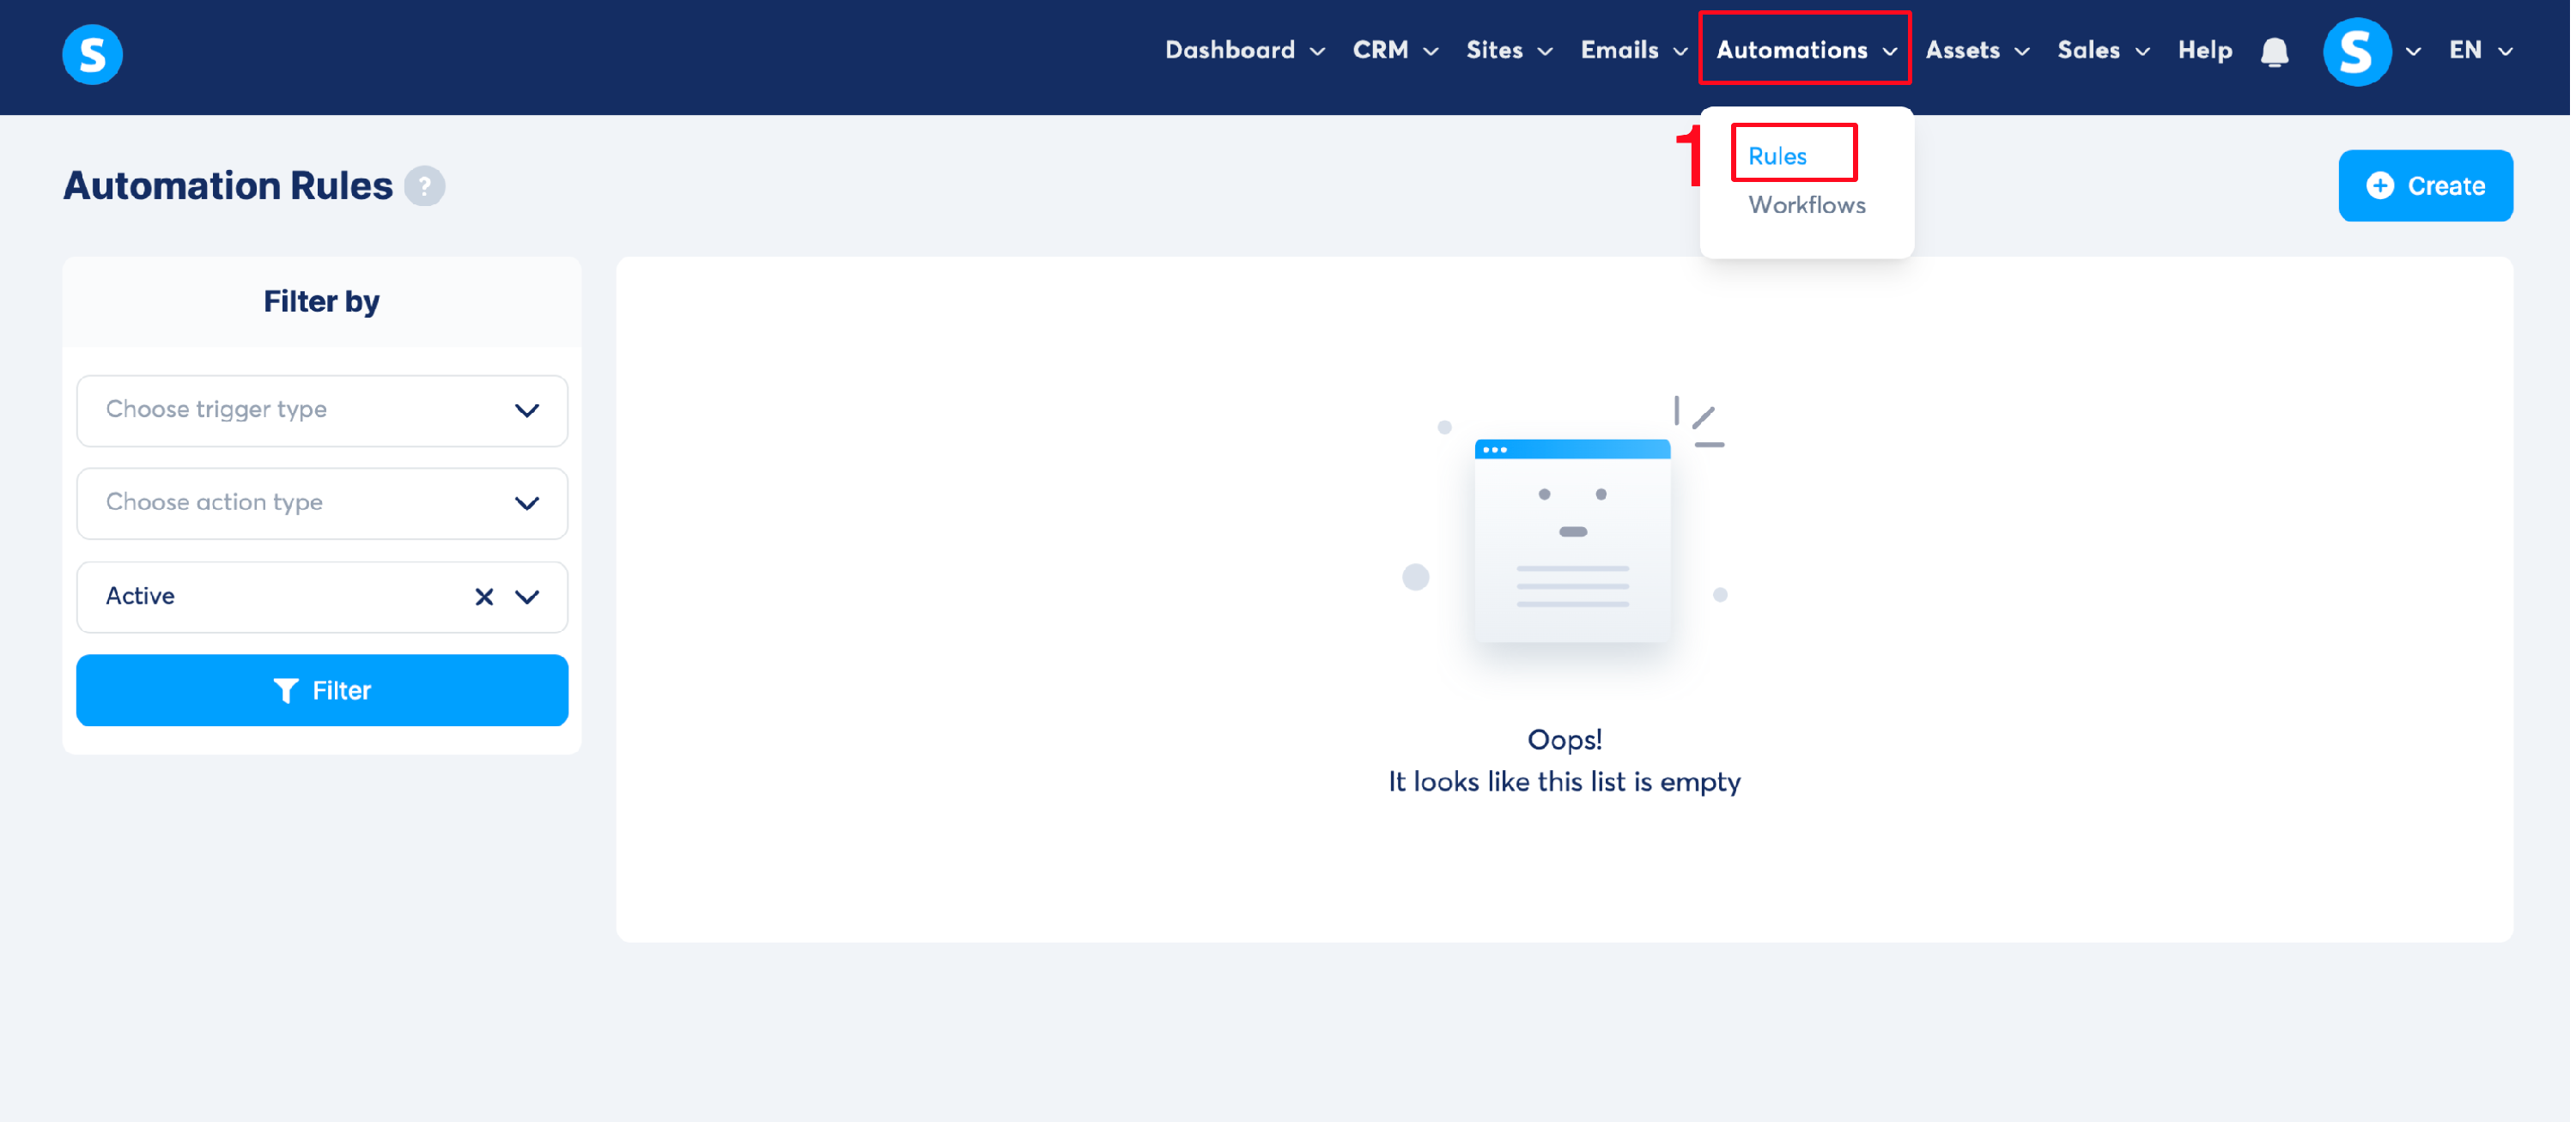This screenshot has height=1122, width=2576.
Task: Open the Dashboard menu
Action: [1248, 50]
